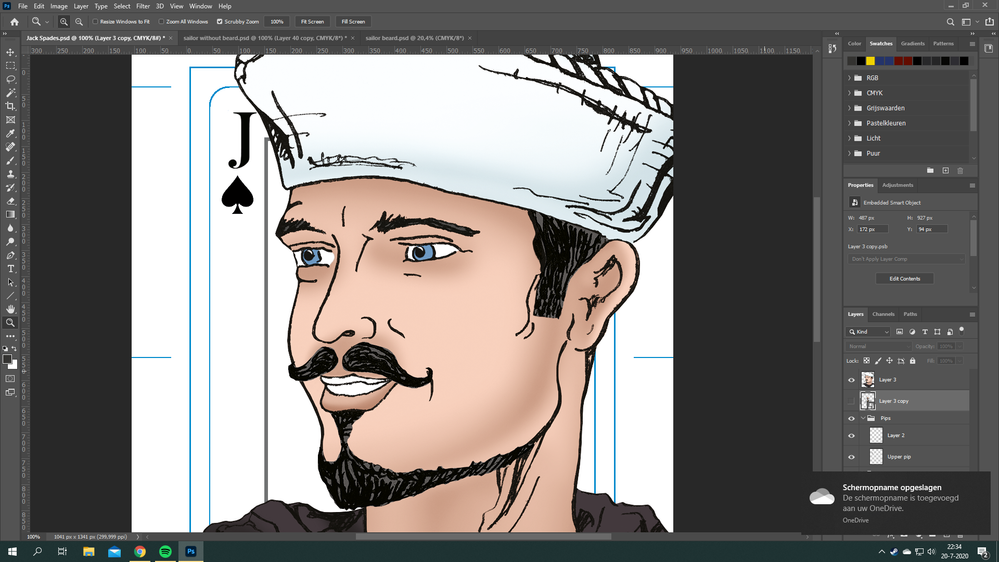Image resolution: width=999 pixels, height=562 pixels.
Task: Click the Home icon in options bar
Action: pyautogui.click(x=14, y=21)
